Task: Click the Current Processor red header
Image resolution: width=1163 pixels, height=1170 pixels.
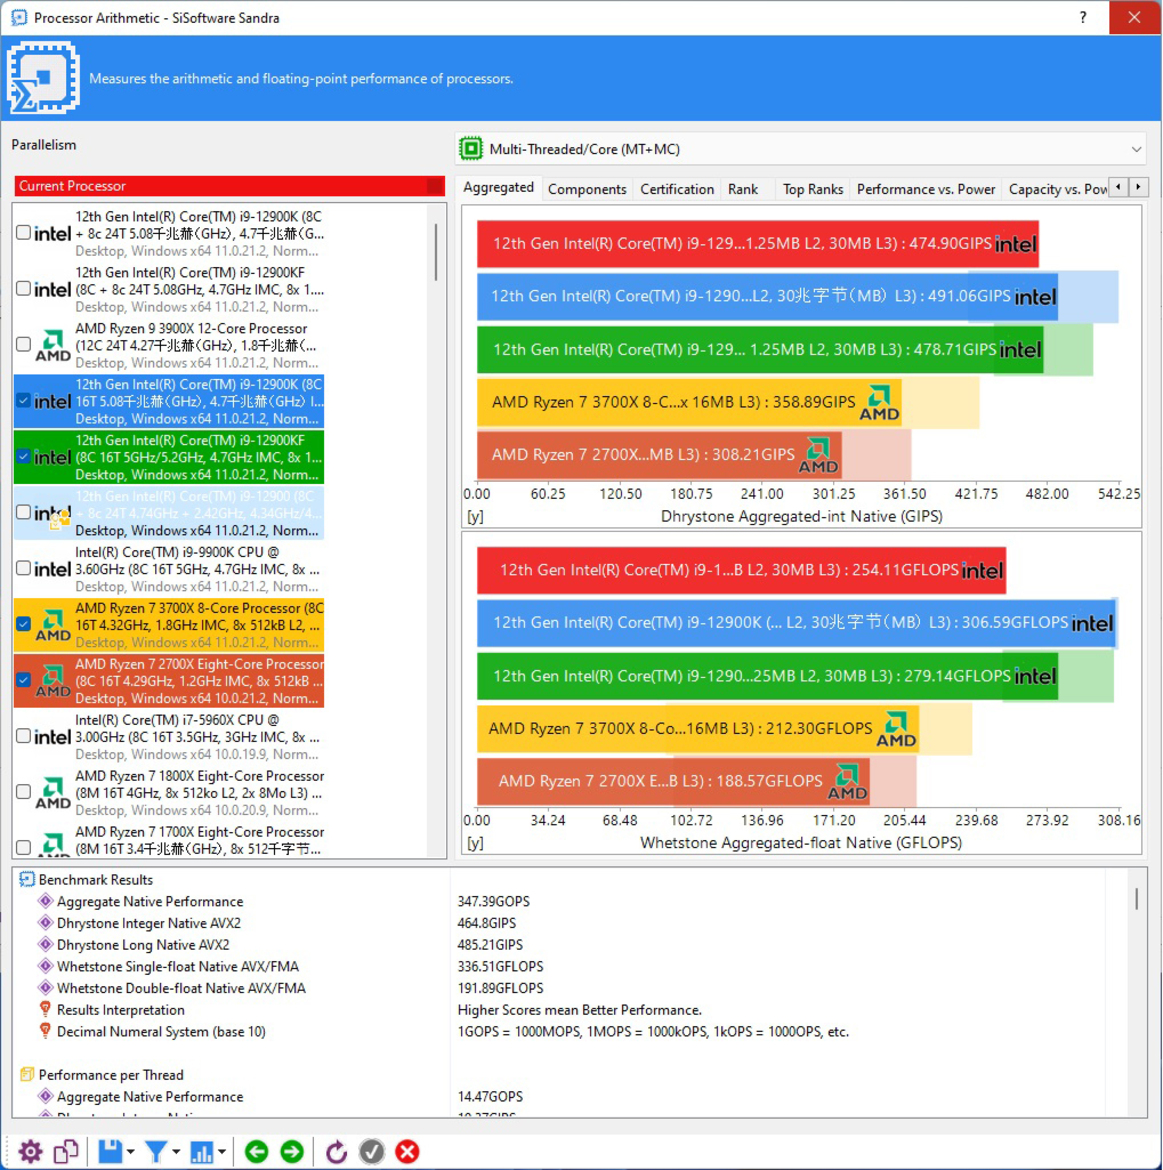Action: pos(229,186)
